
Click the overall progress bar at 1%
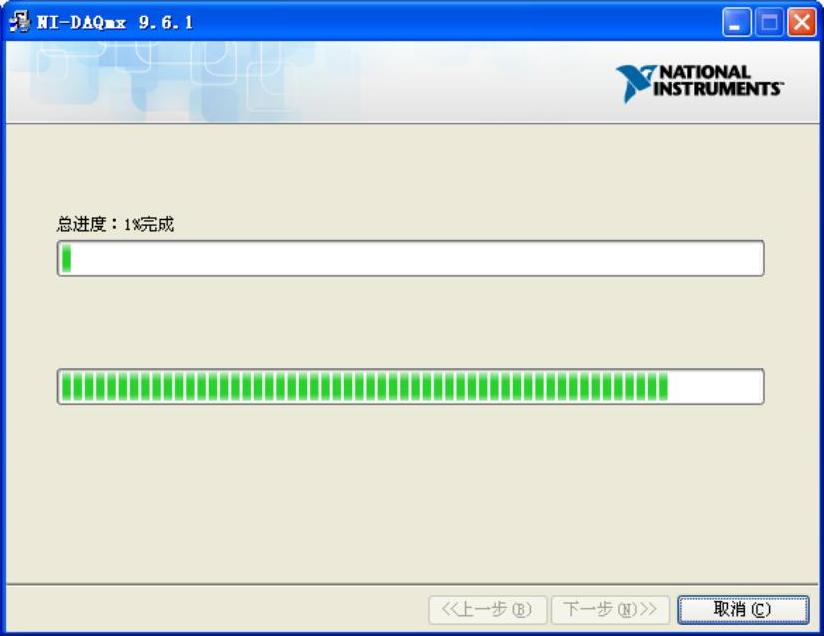click(410, 258)
